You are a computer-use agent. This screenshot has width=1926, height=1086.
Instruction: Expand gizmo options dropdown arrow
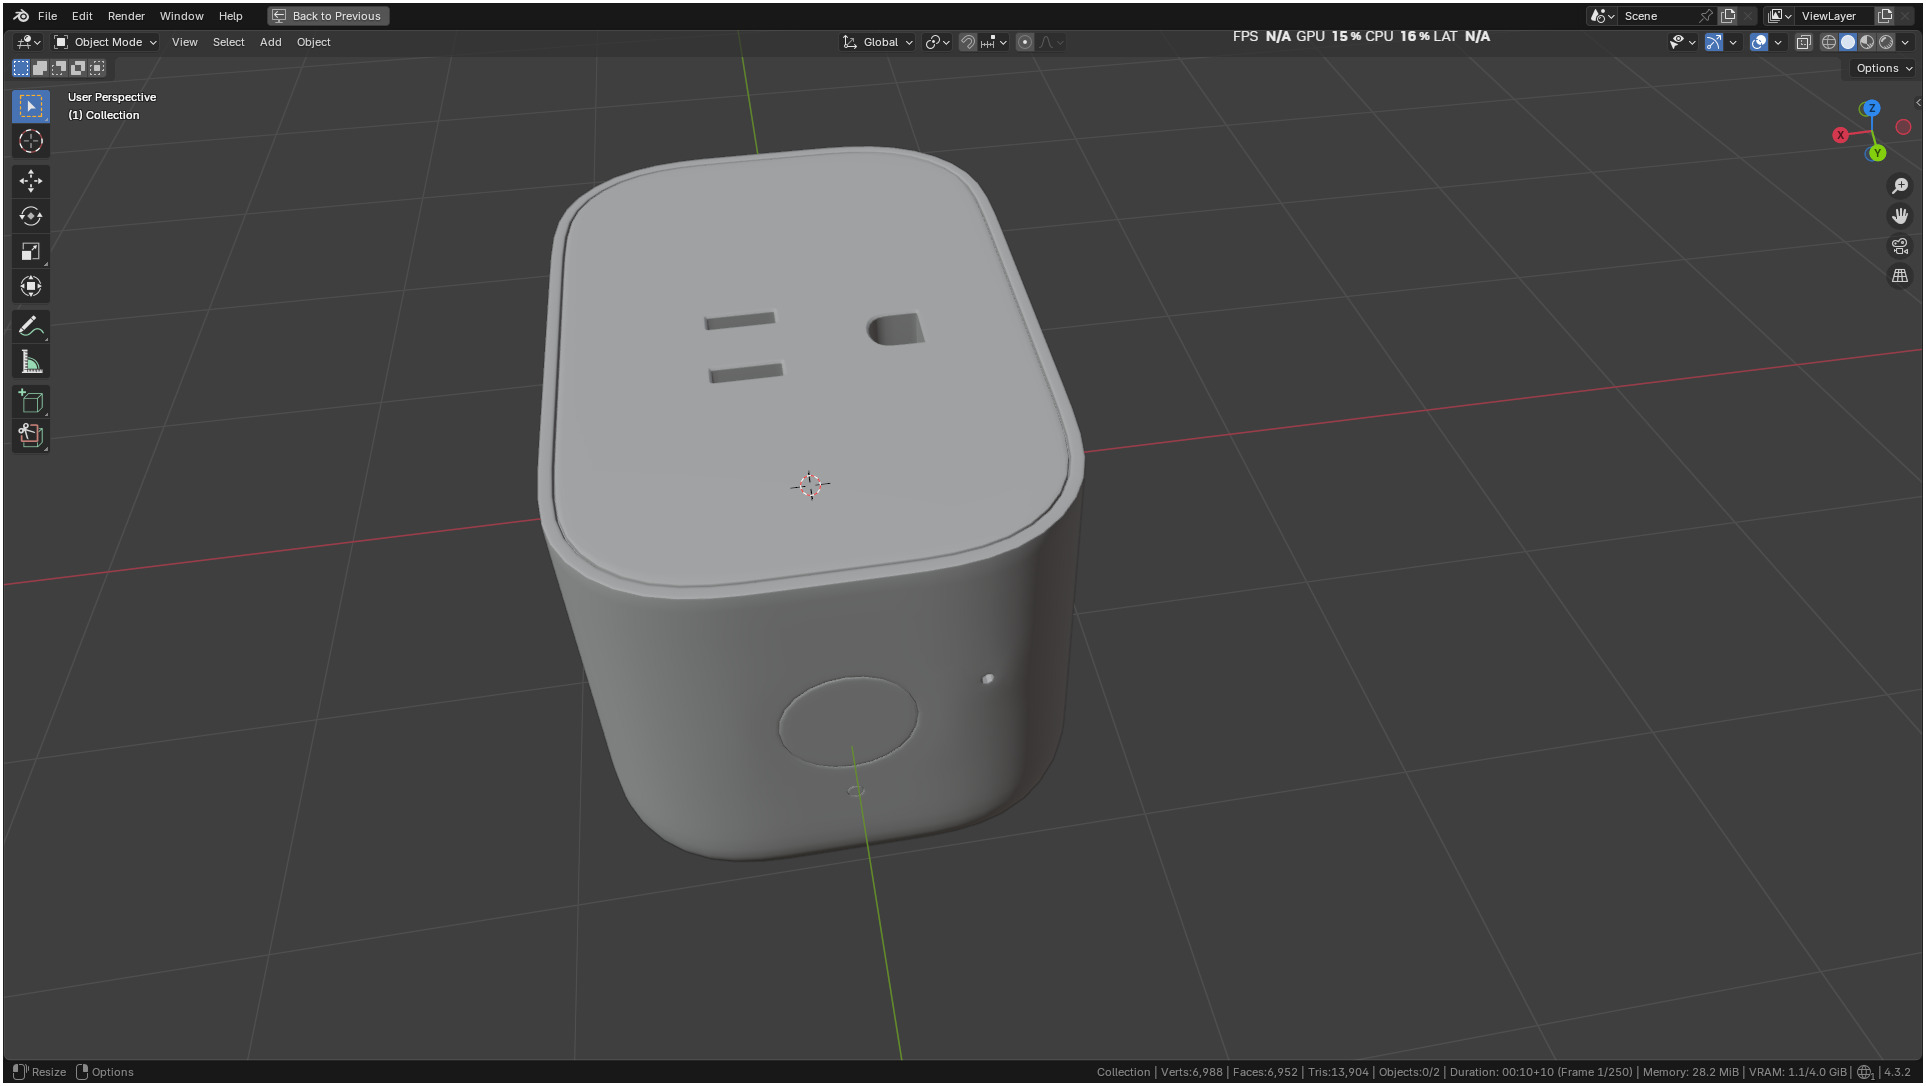(x=1733, y=42)
